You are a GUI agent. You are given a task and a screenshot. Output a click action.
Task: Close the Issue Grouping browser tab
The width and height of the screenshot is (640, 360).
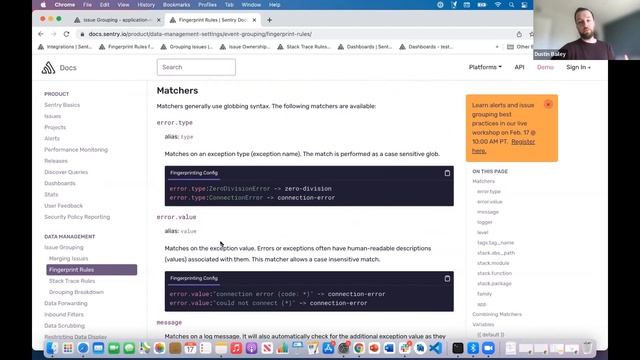coord(159,20)
